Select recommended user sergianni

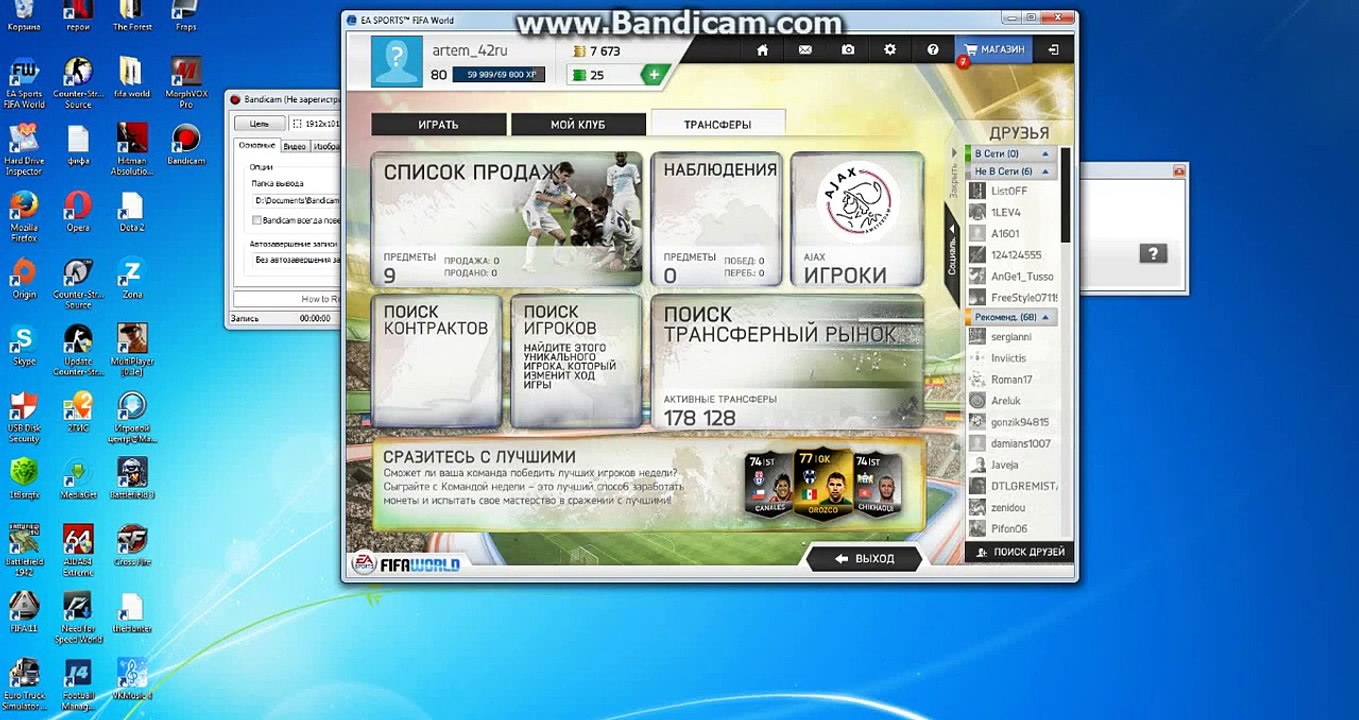(1013, 337)
